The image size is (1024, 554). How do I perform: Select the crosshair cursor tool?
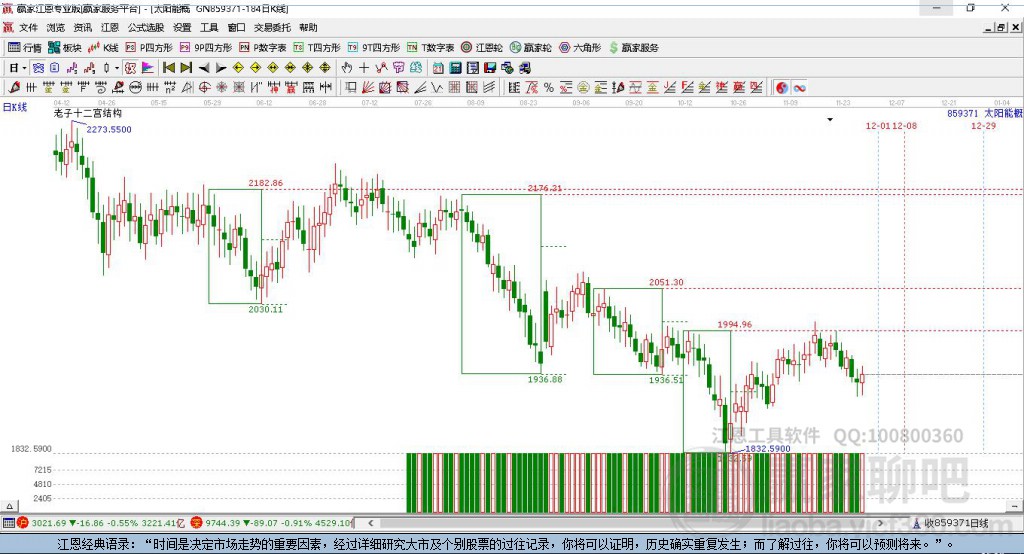pos(364,67)
